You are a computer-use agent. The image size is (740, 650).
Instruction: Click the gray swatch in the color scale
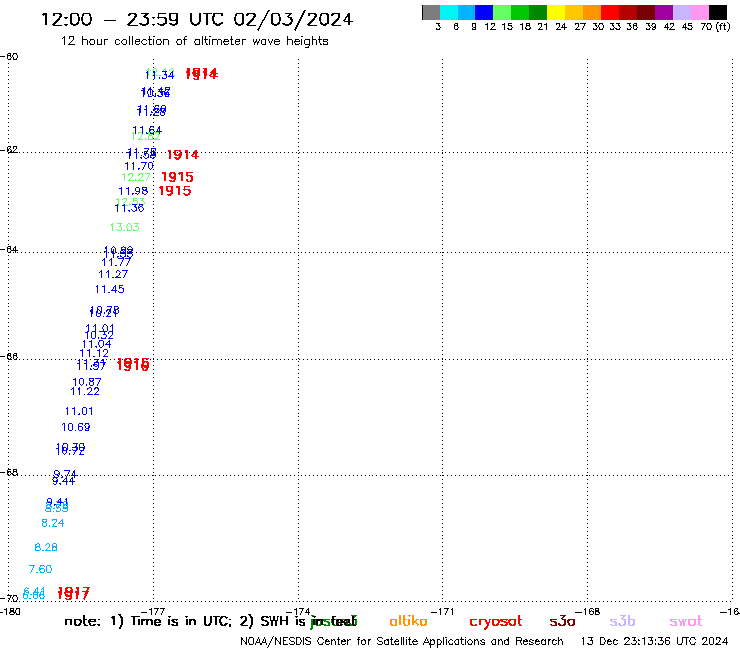click(431, 12)
